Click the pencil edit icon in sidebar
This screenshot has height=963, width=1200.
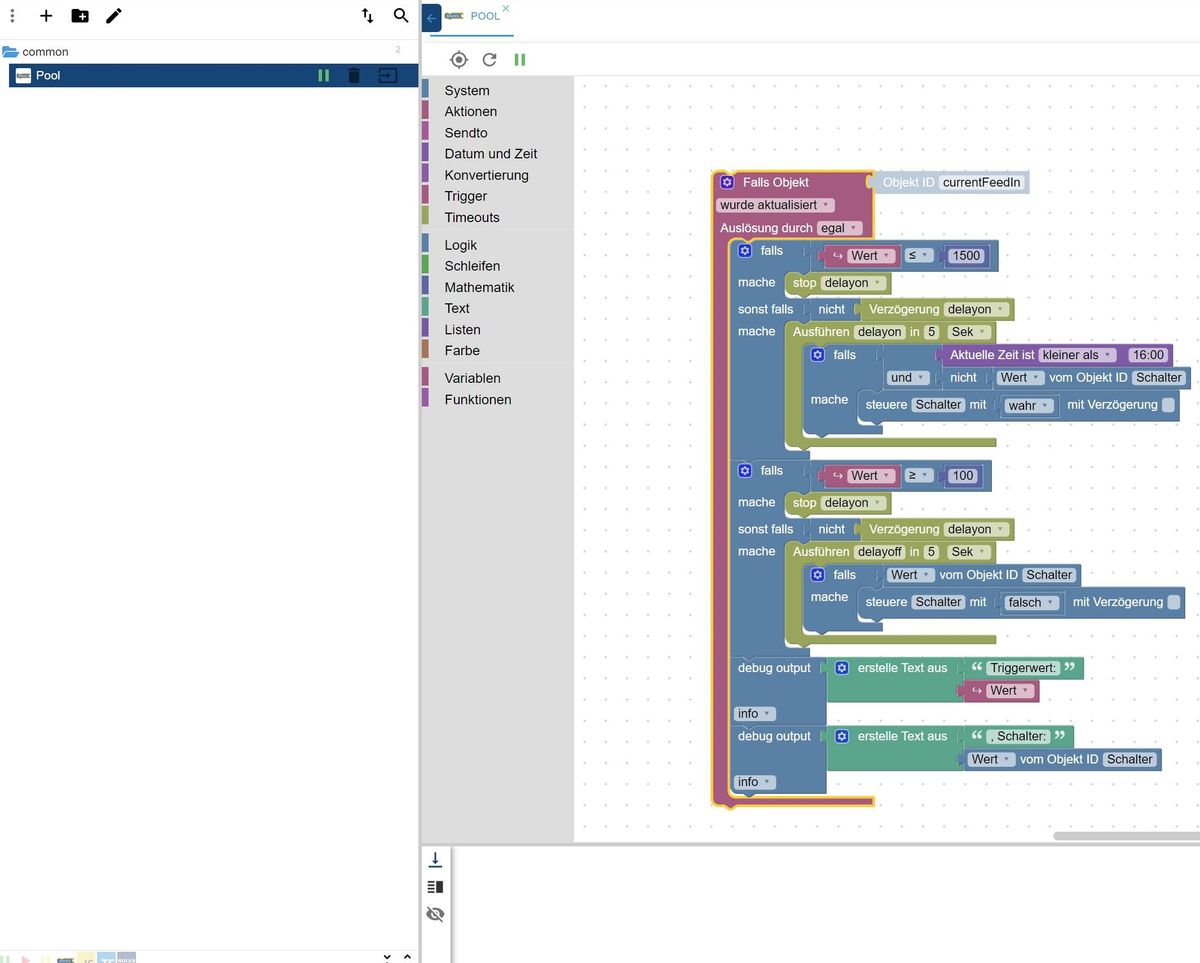coord(114,16)
